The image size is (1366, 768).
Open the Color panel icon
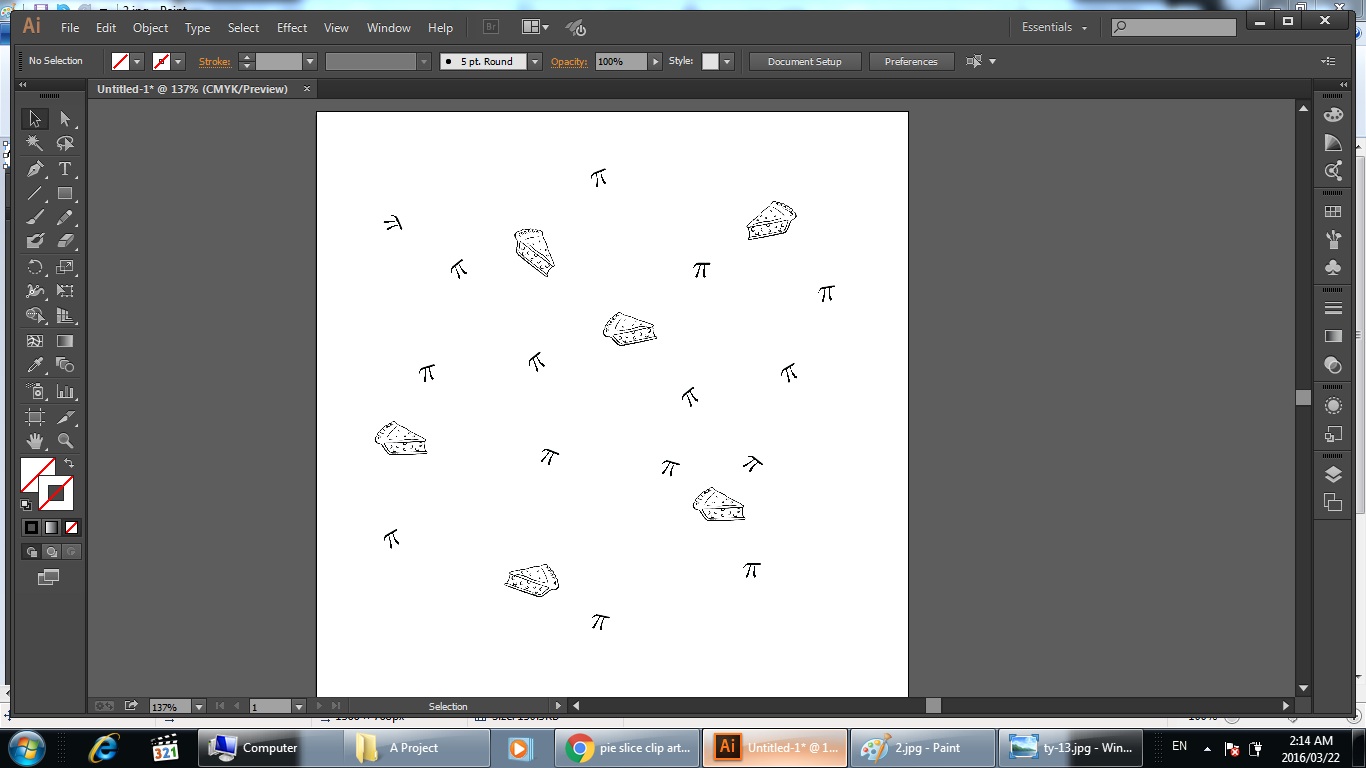pyautogui.click(x=1333, y=115)
